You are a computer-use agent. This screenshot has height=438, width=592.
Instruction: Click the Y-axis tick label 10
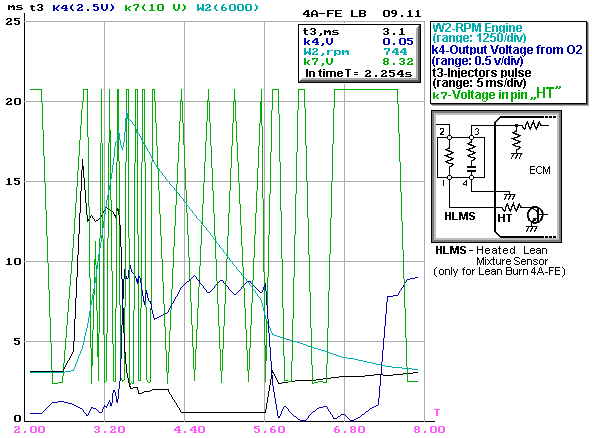tap(12, 261)
